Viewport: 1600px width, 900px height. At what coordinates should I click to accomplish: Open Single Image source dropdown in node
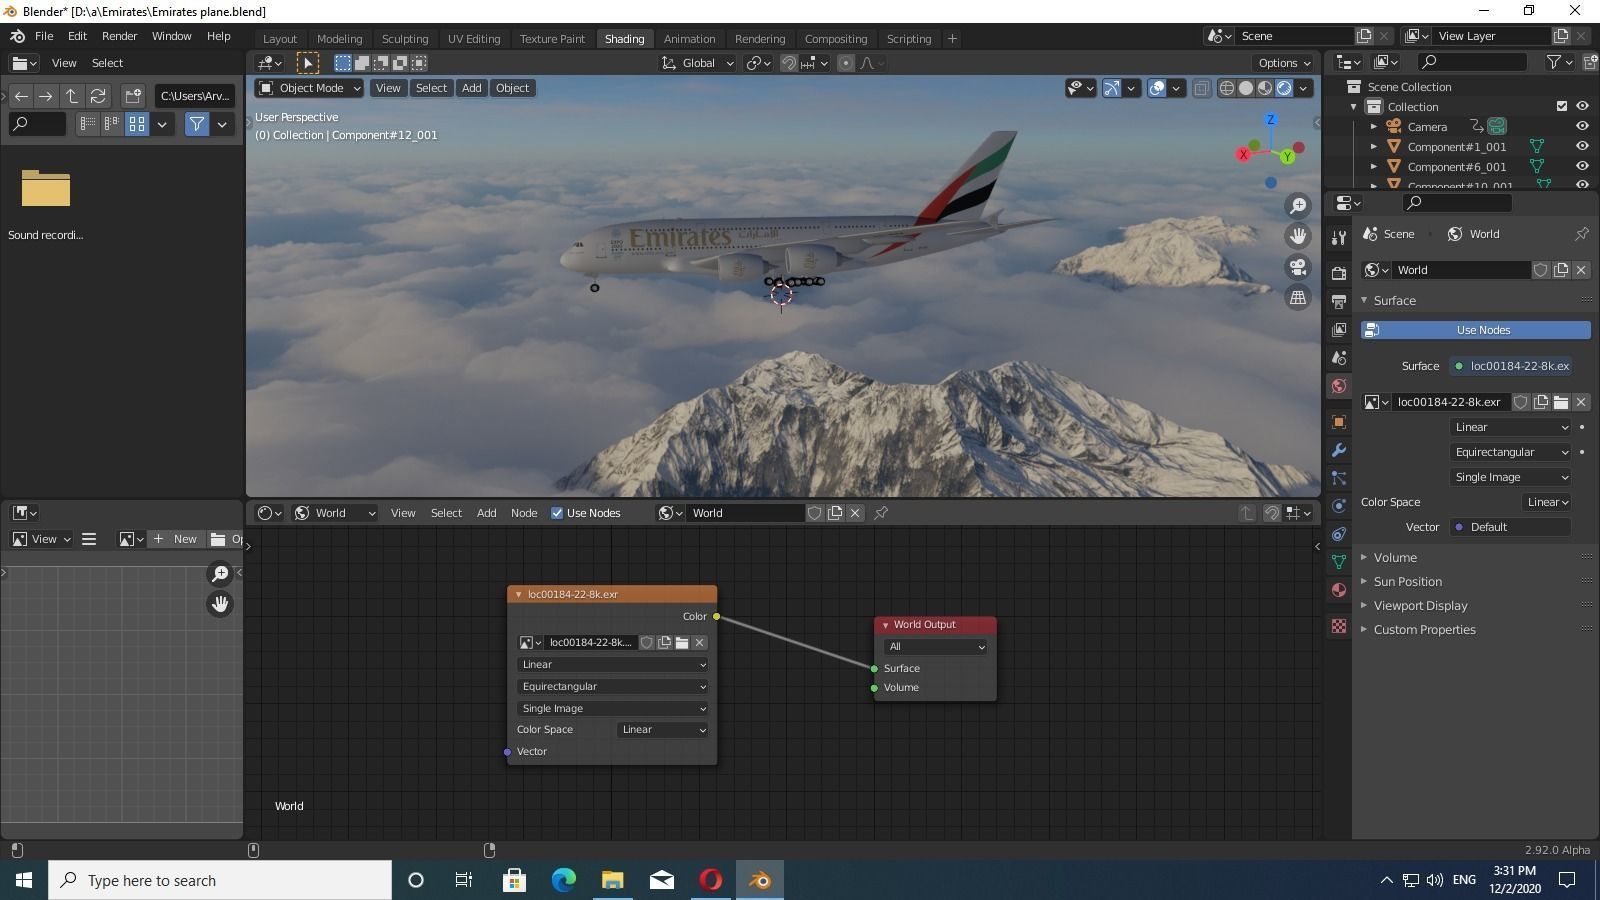(x=613, y=709)
